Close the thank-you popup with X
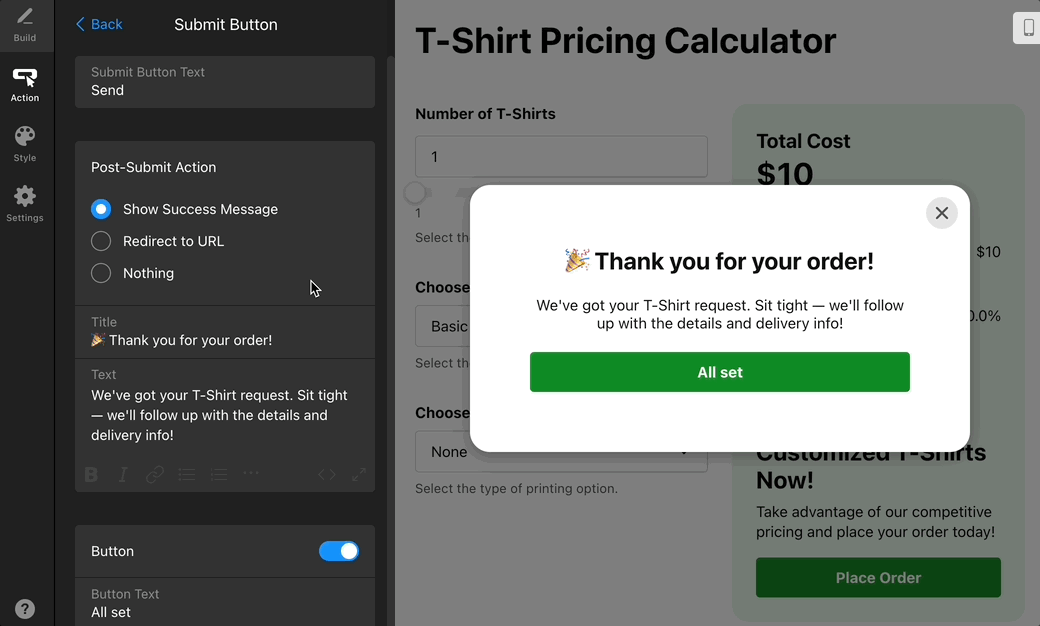This screenshot has height=626, width=1040. click(941, 213)
